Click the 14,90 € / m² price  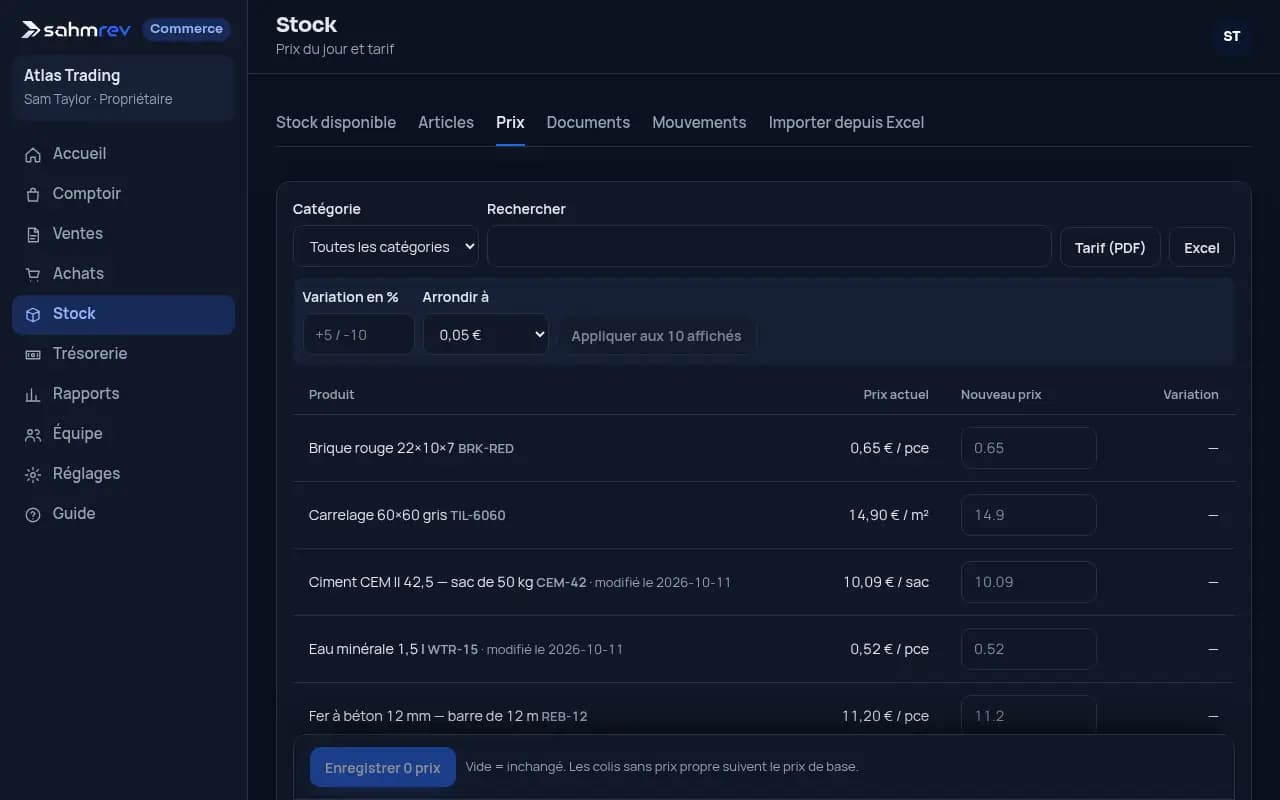click(x=889, y=515)
